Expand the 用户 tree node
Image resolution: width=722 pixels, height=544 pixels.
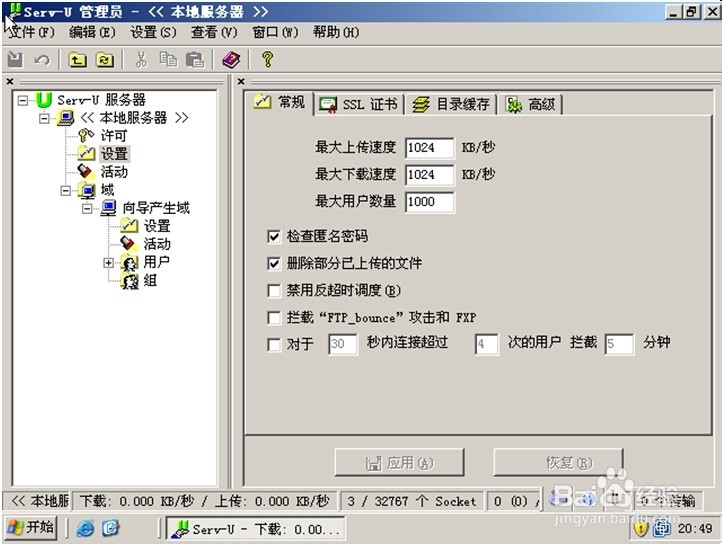(x=108, y=263)
